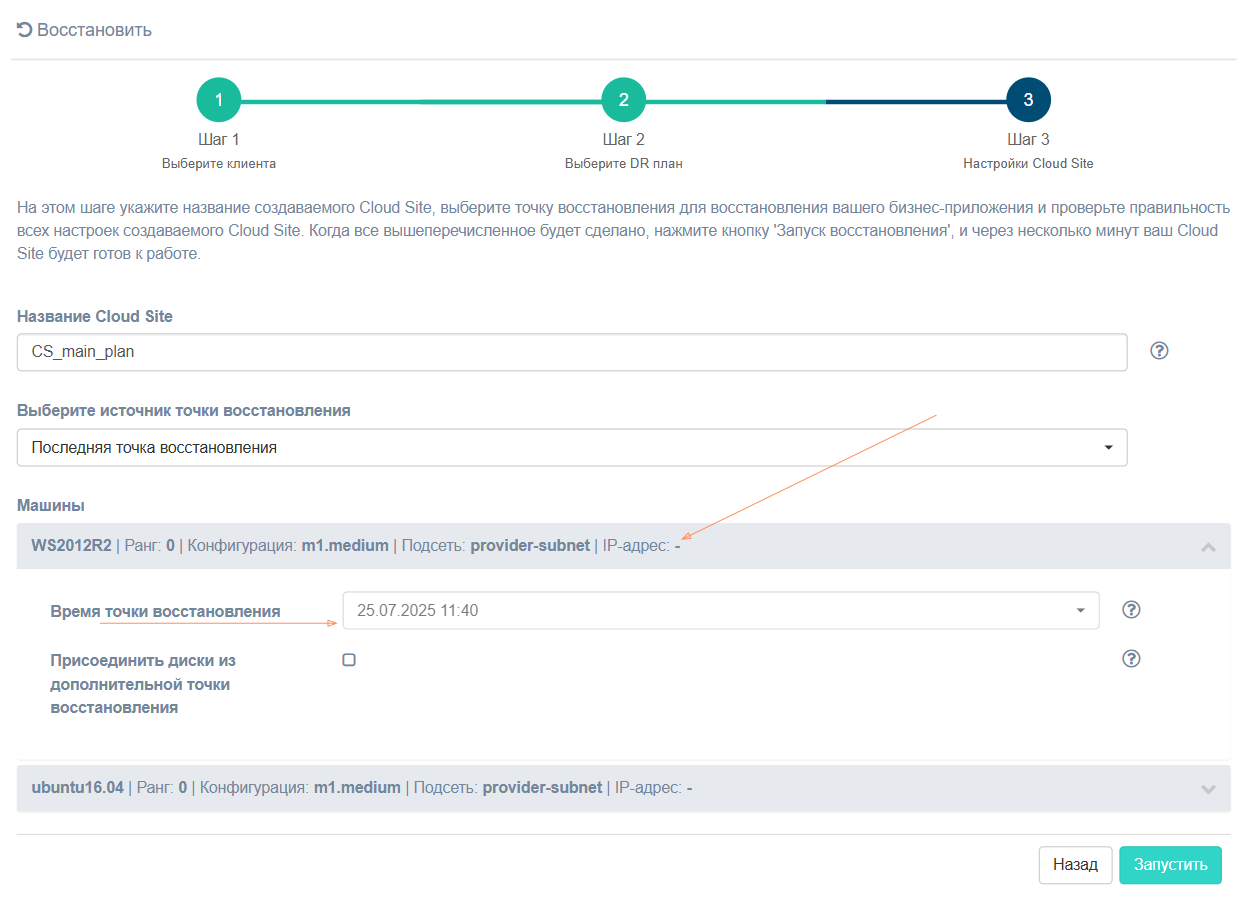Click the Запустить button
This screenshot has width=1247, height=903.
1171,865
